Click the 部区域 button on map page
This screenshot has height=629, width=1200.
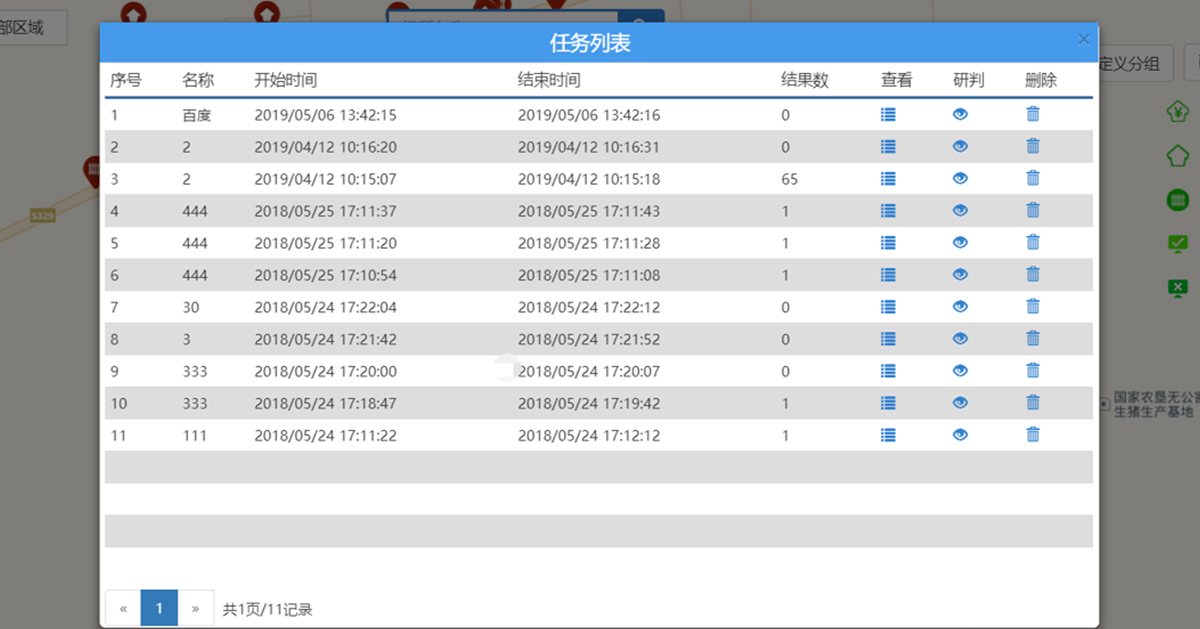click(27, 28)
